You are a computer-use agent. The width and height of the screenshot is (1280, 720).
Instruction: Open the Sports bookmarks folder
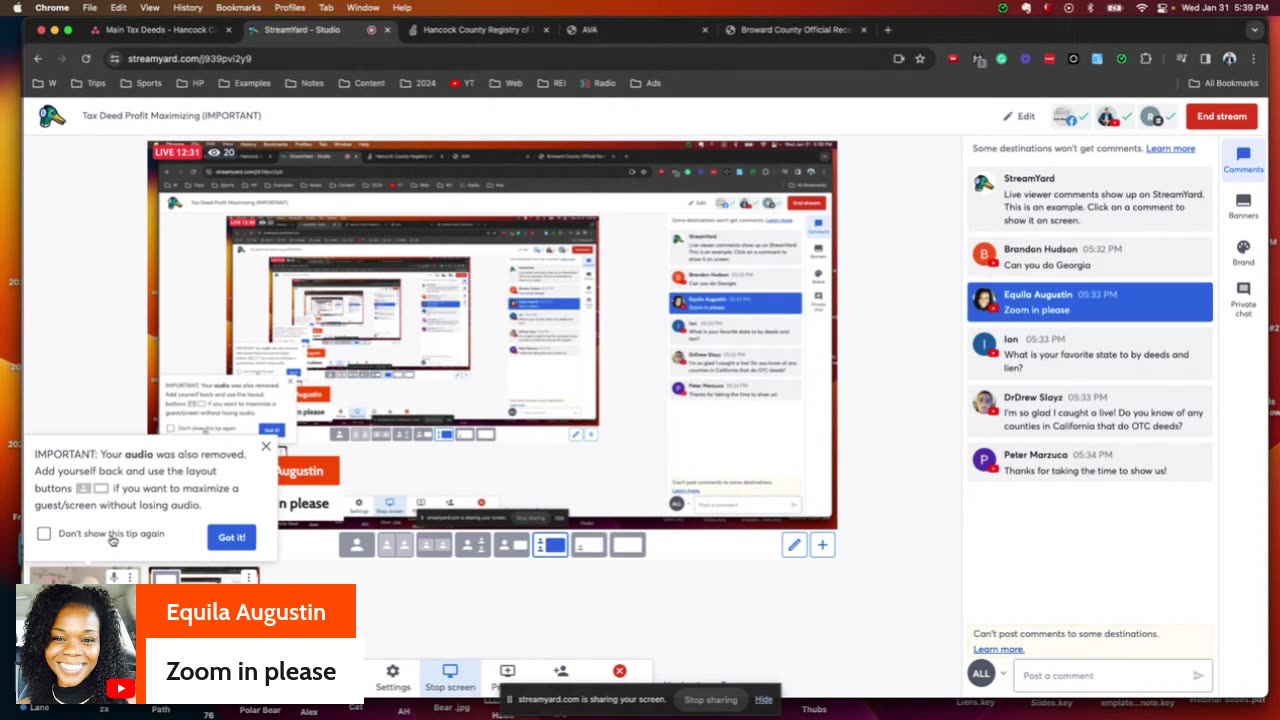140,83
